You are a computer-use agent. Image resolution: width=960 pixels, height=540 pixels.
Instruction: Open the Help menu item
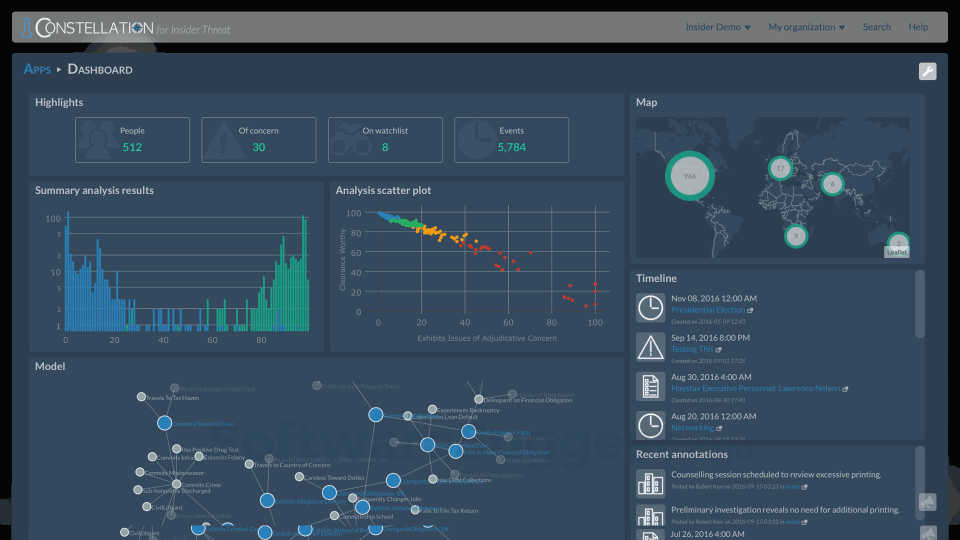pyautogui.click(x=918, y=27)
